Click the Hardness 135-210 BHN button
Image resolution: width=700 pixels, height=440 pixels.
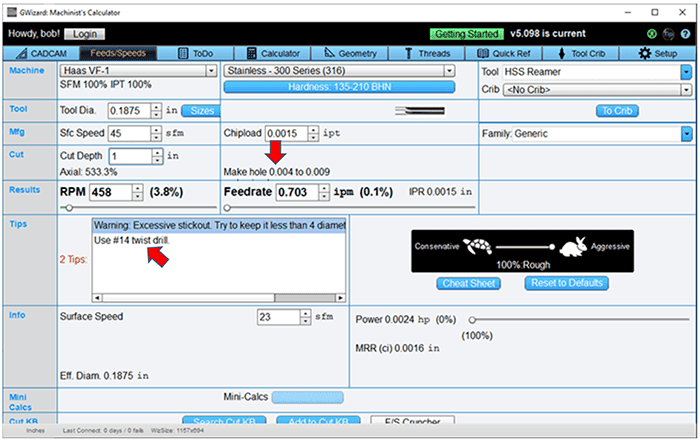[339, 87]
